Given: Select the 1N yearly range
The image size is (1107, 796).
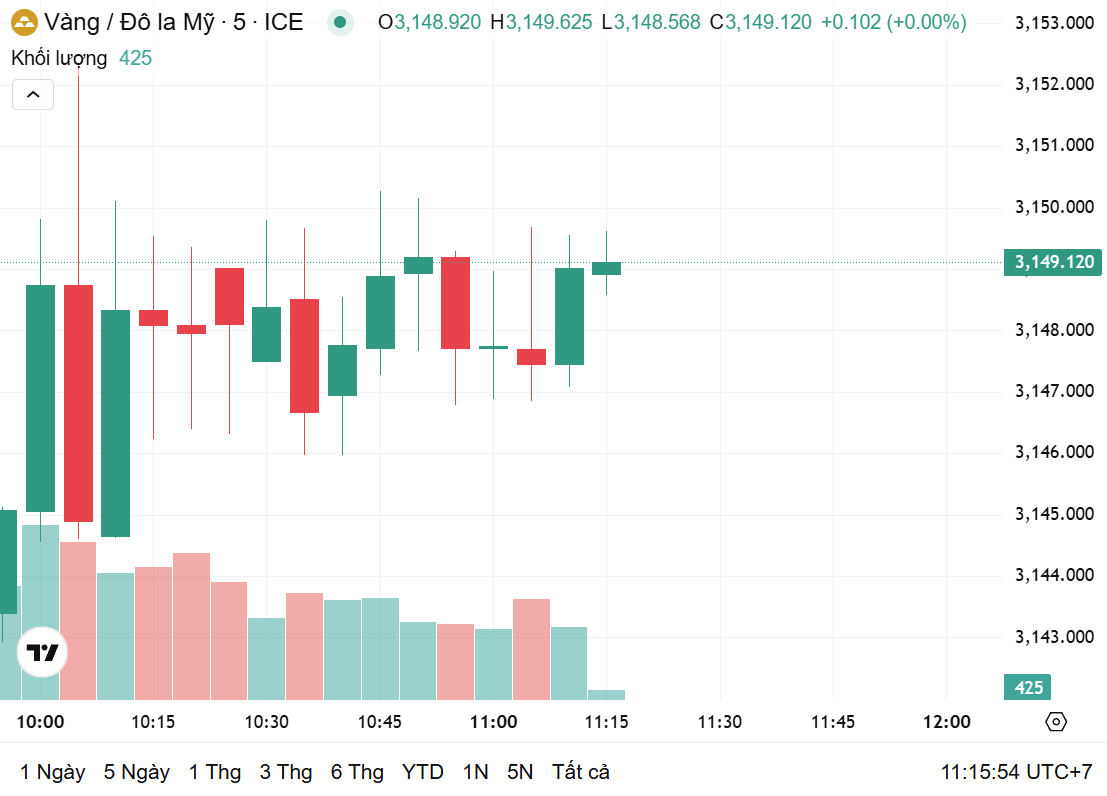Looking at the screenshot, I should pyautogui.click(x=476, y=772).
